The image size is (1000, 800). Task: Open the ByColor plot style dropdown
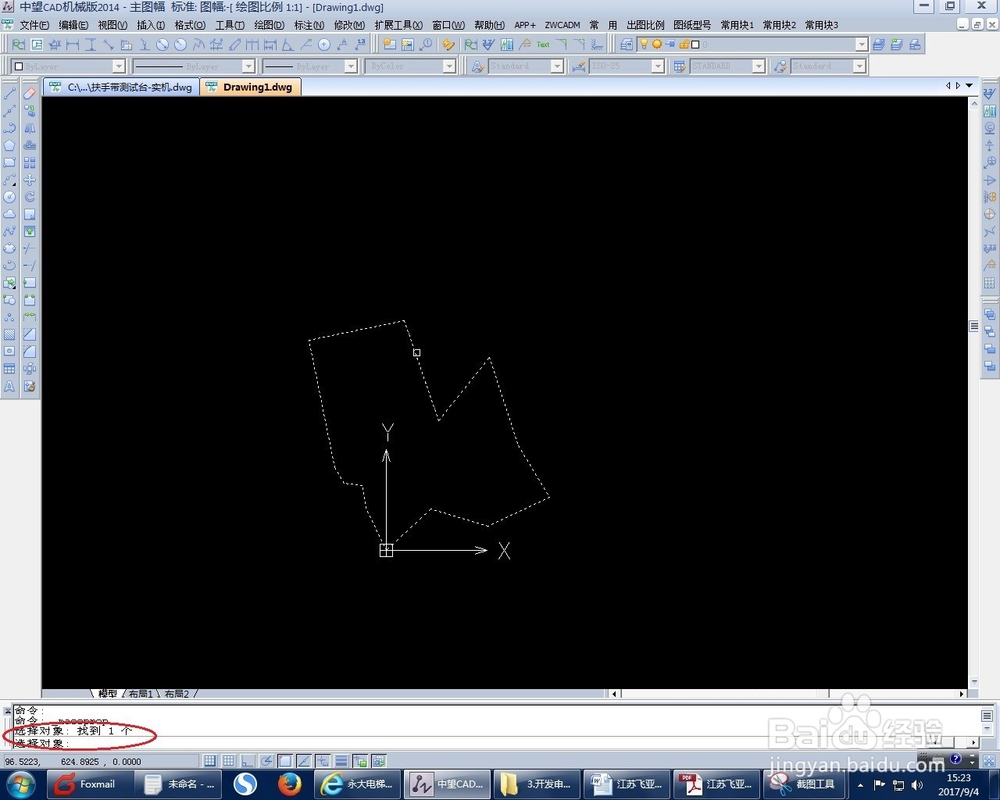[449, 66]
